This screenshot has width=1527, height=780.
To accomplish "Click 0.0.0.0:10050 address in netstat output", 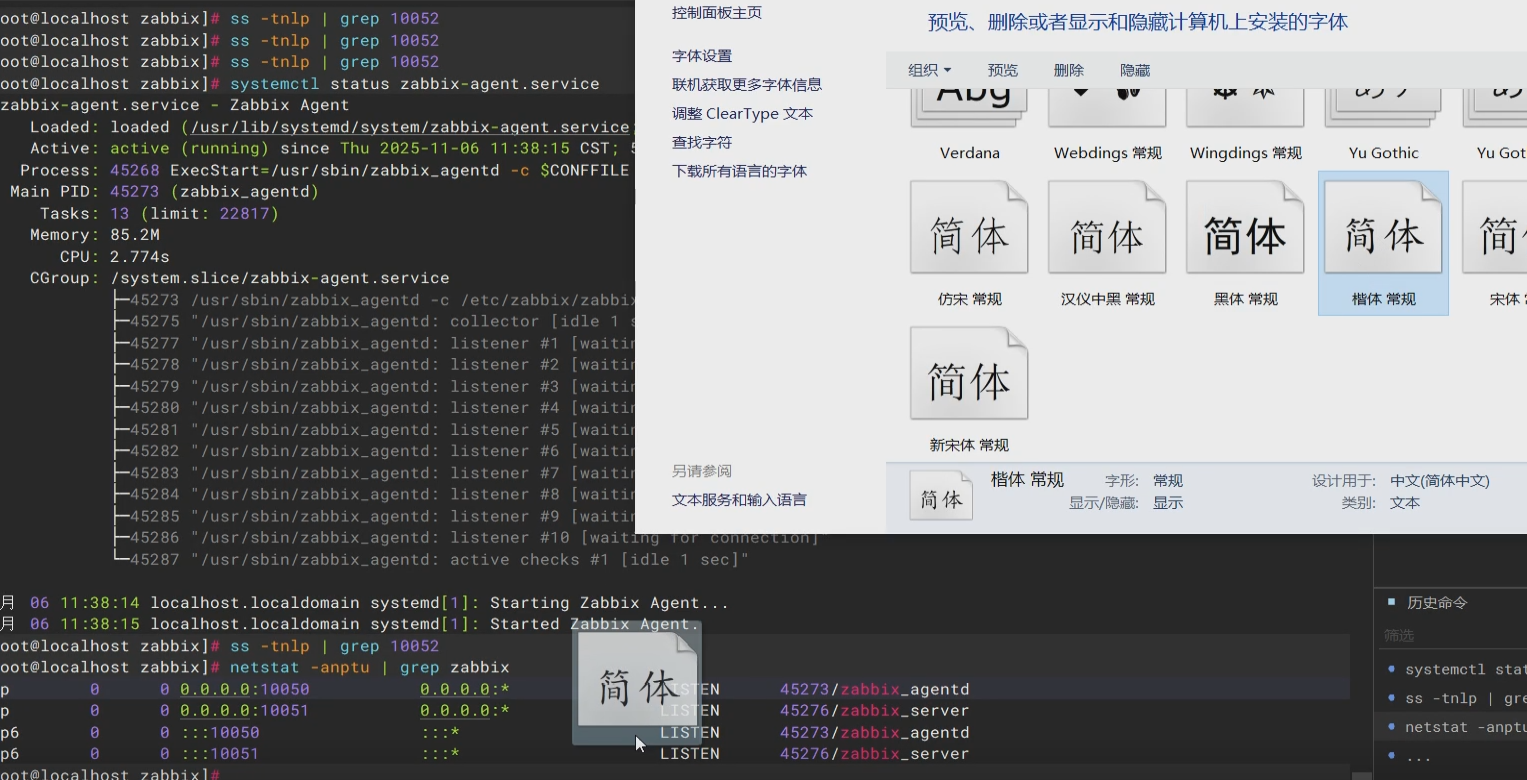I will click(245, 689).
